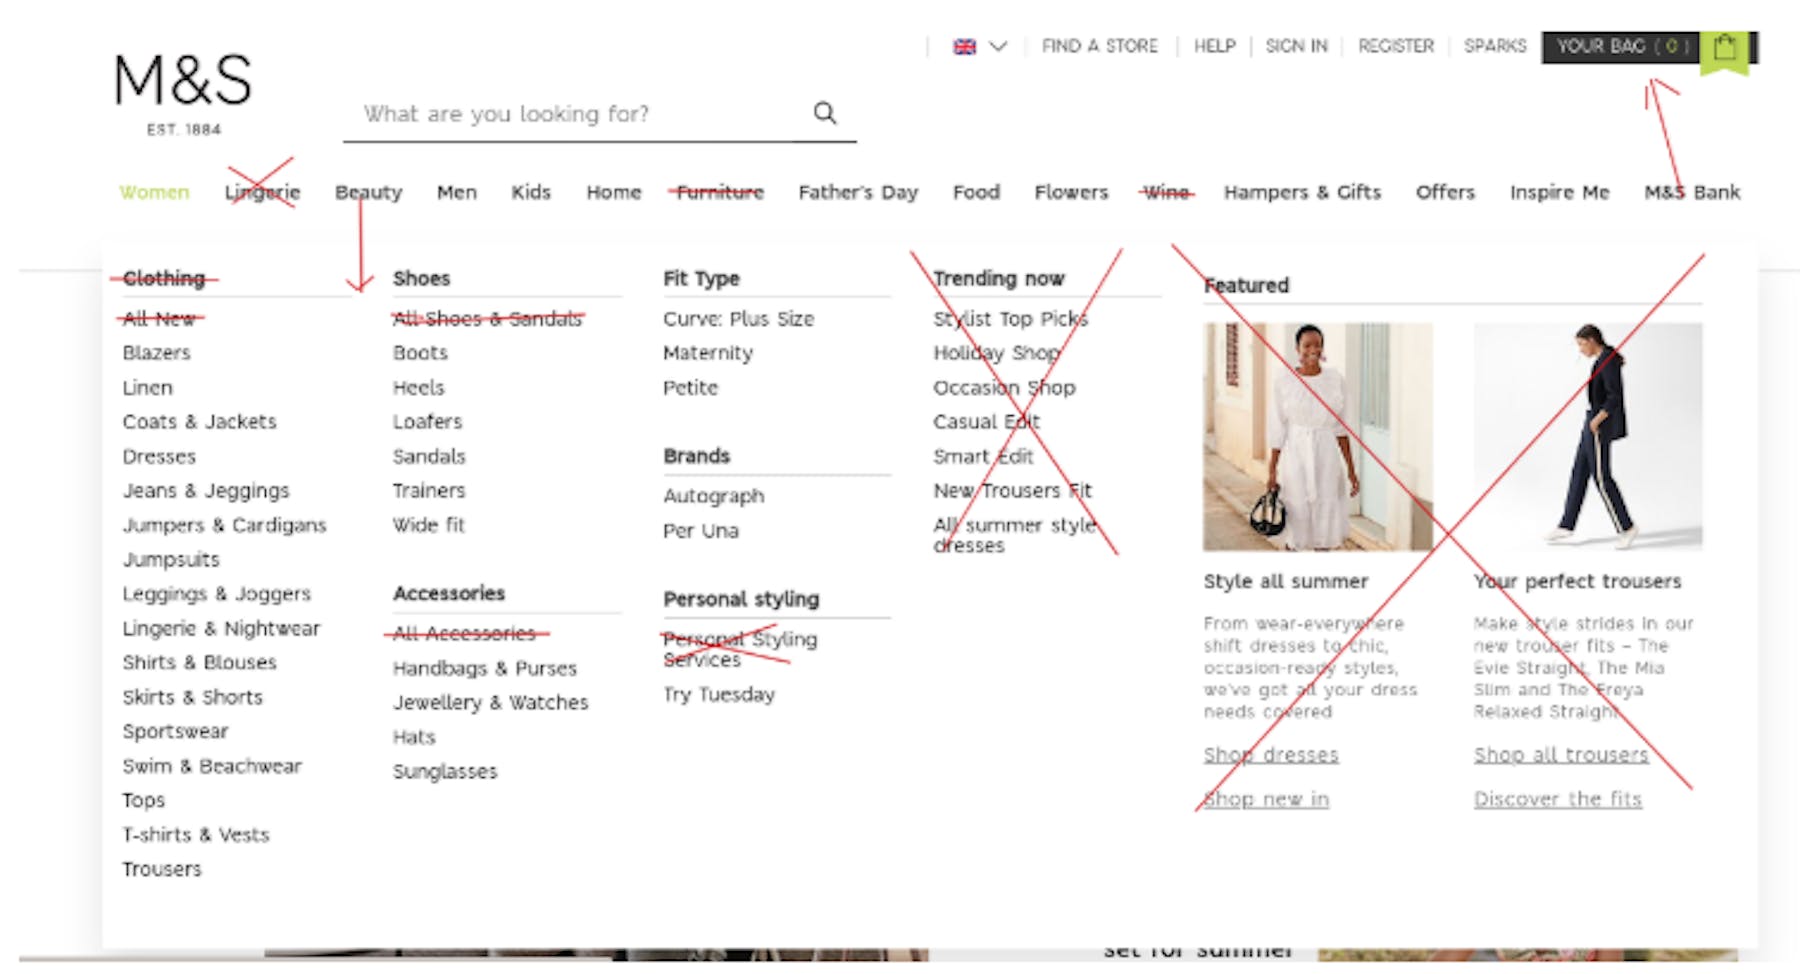Image resolution: width=1800 pixels, height=974 pixels.
Task: Open Autograph brand
Action: pos(713,497)
